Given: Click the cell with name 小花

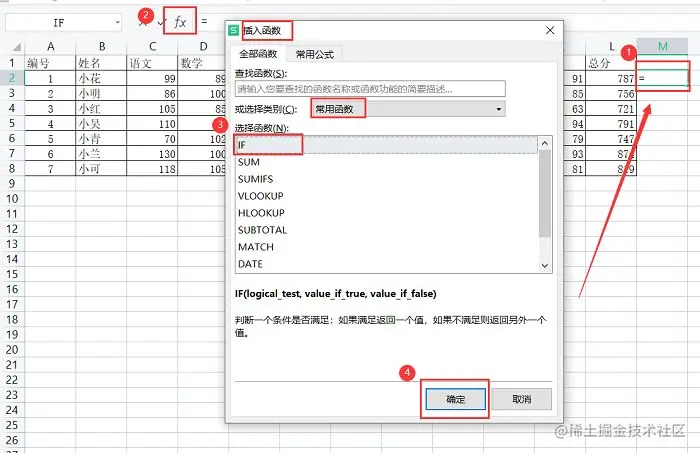Looking at the screenshot, I should 101,79.
